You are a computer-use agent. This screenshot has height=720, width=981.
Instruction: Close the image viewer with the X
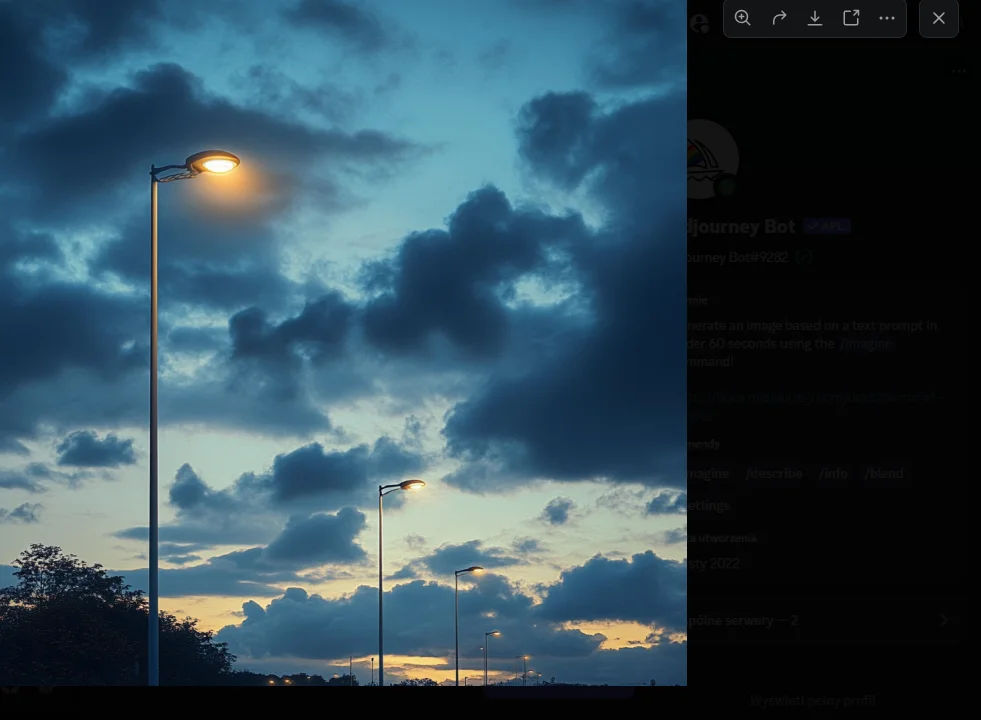pos(938,18)
